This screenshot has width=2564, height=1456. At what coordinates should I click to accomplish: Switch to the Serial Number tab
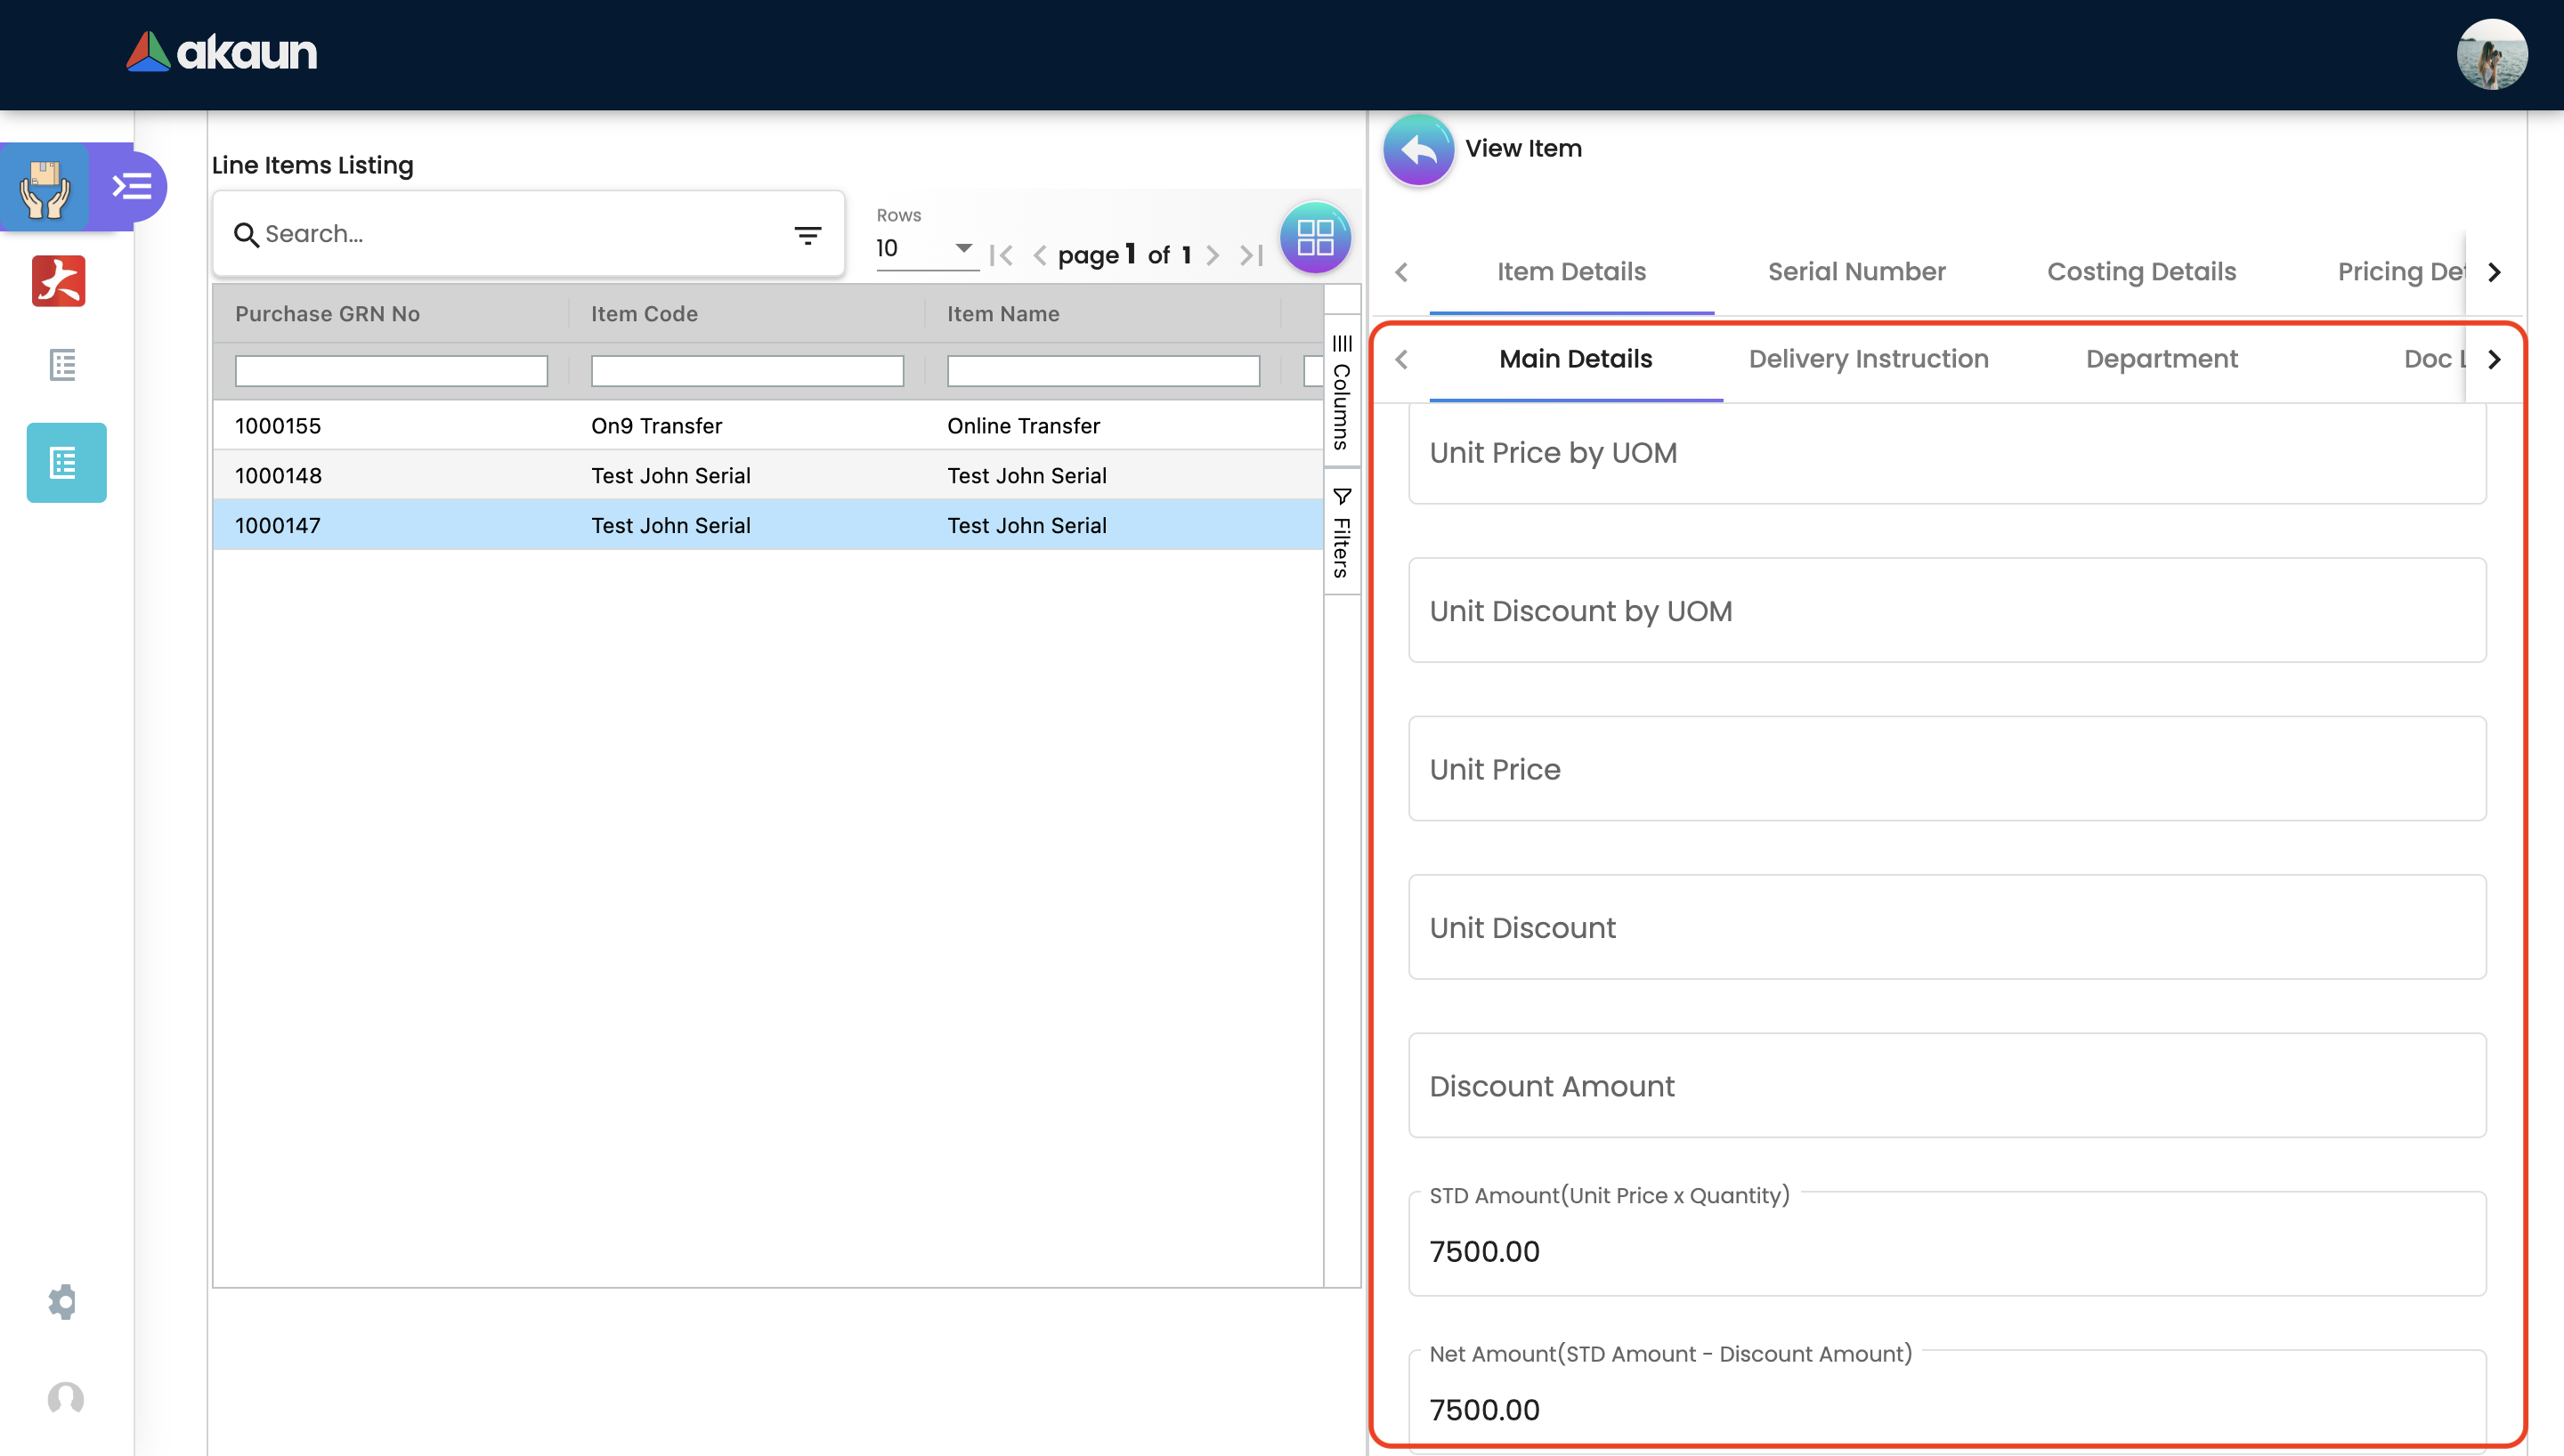click(x=1856, y=272)
